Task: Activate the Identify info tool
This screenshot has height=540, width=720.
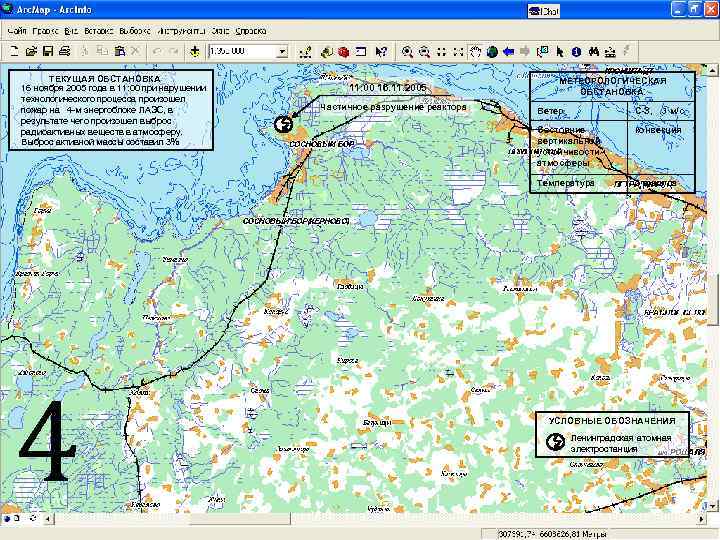Action: [577, 52]
